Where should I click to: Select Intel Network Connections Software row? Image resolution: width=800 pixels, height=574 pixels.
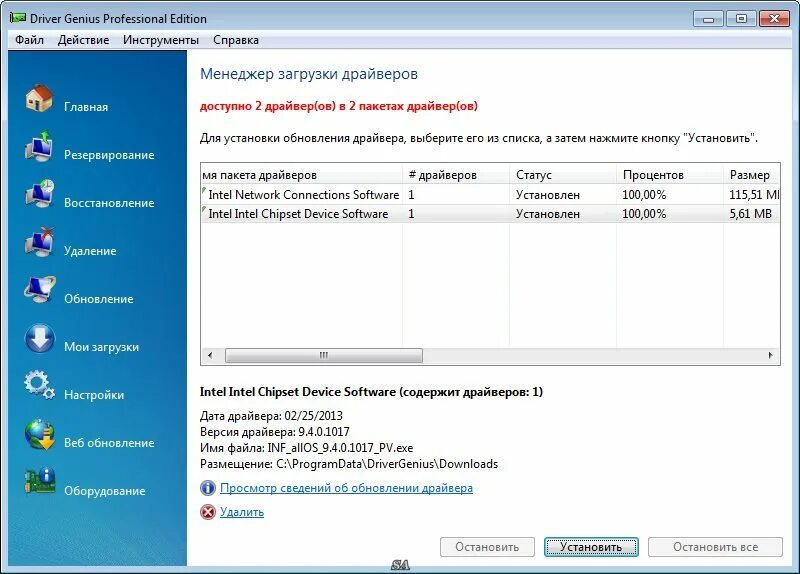pos(490,194)
